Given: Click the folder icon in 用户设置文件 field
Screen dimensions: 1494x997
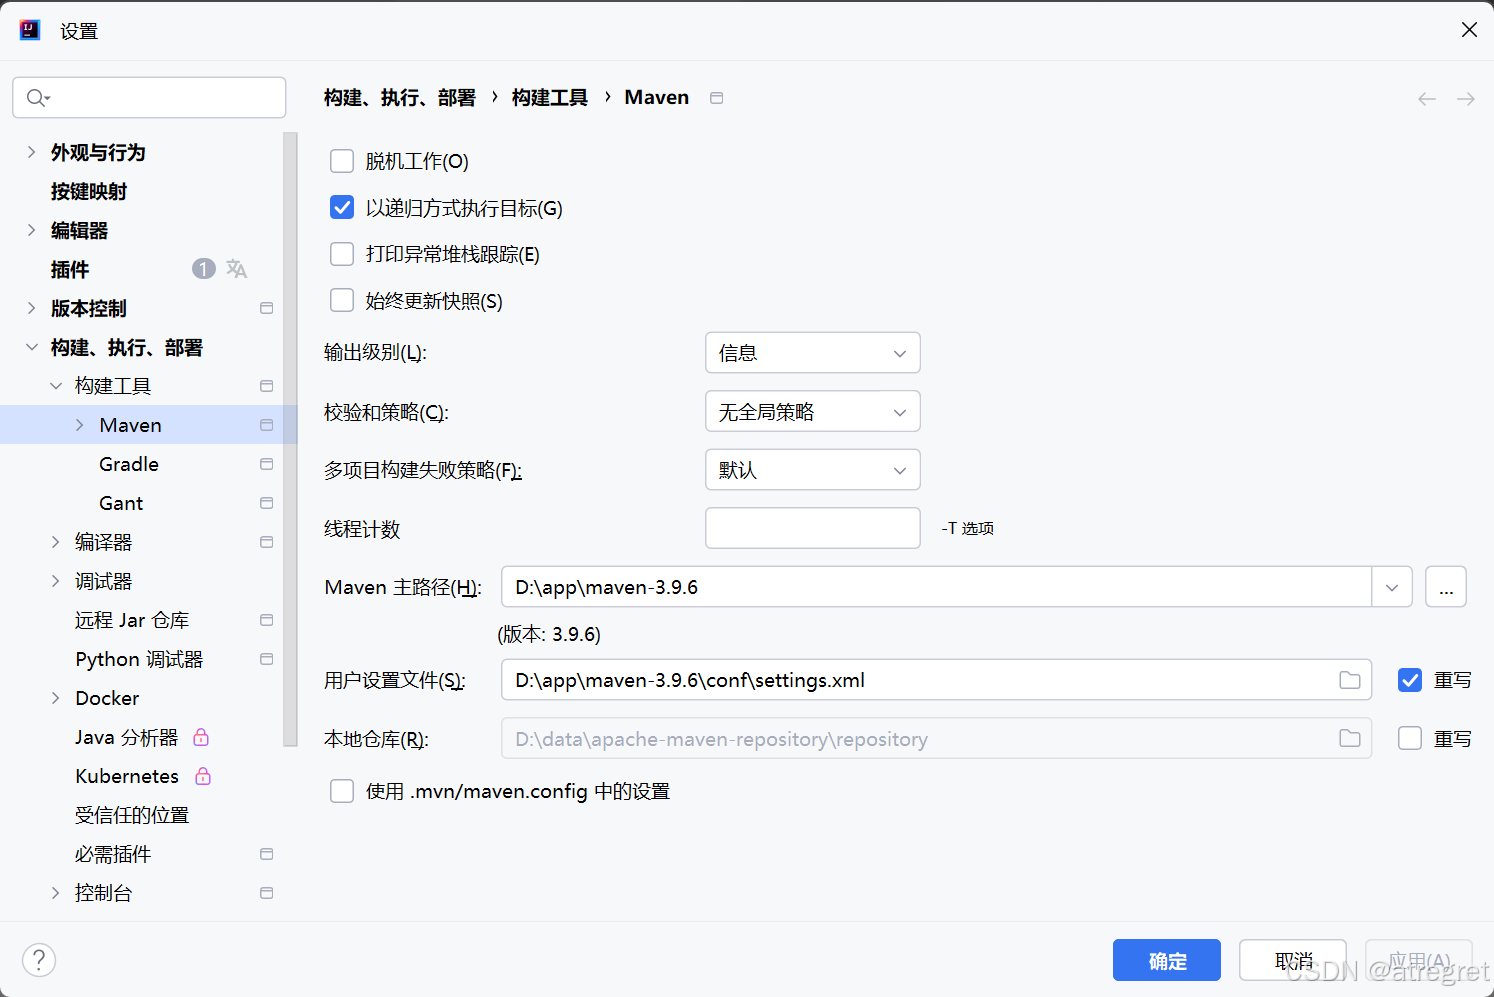Looking at the screenshot, I should pyautogui.click(x=1350, y=680).
